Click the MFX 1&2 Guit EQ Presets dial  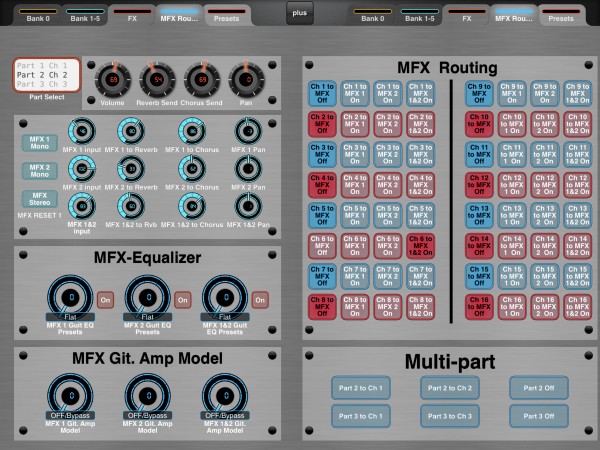click(x=225, y=297)
